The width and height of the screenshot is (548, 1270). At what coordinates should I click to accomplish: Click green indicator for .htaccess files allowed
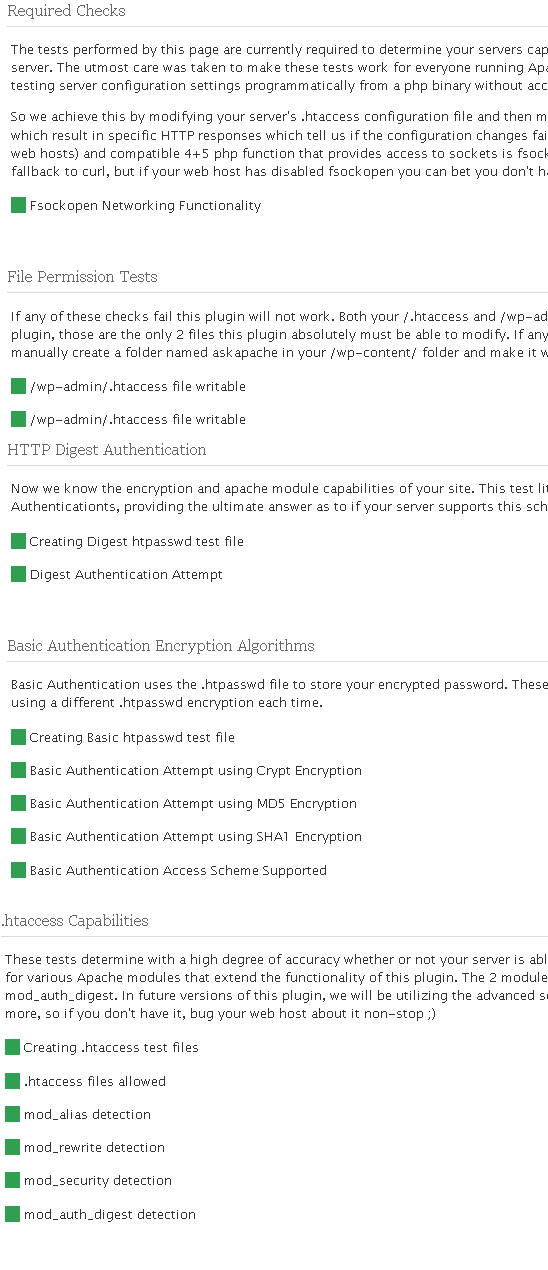coord(12,1081)
